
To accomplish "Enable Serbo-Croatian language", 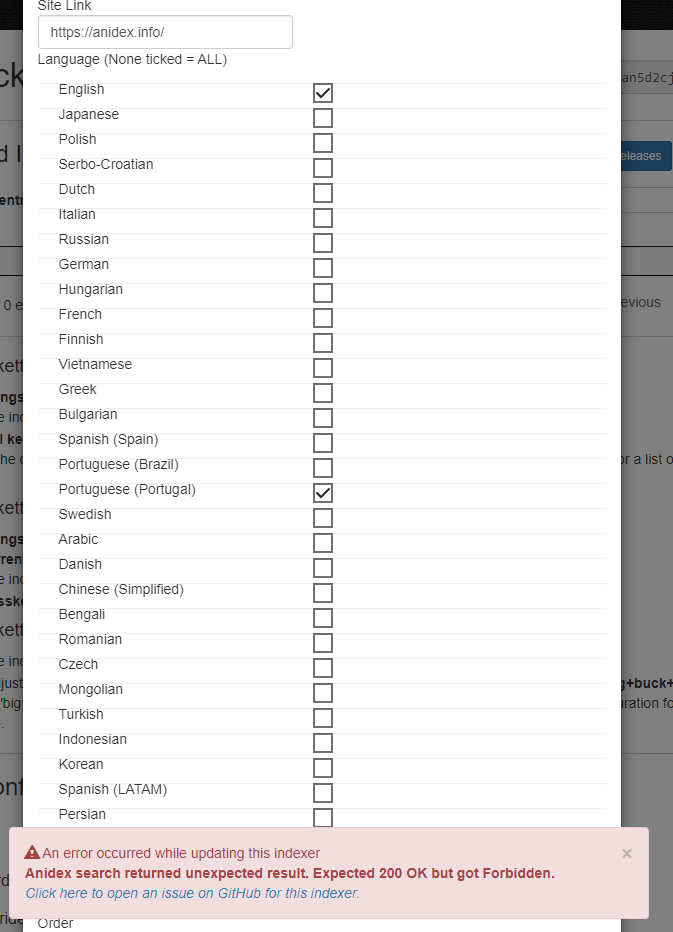I will [322, 167].
